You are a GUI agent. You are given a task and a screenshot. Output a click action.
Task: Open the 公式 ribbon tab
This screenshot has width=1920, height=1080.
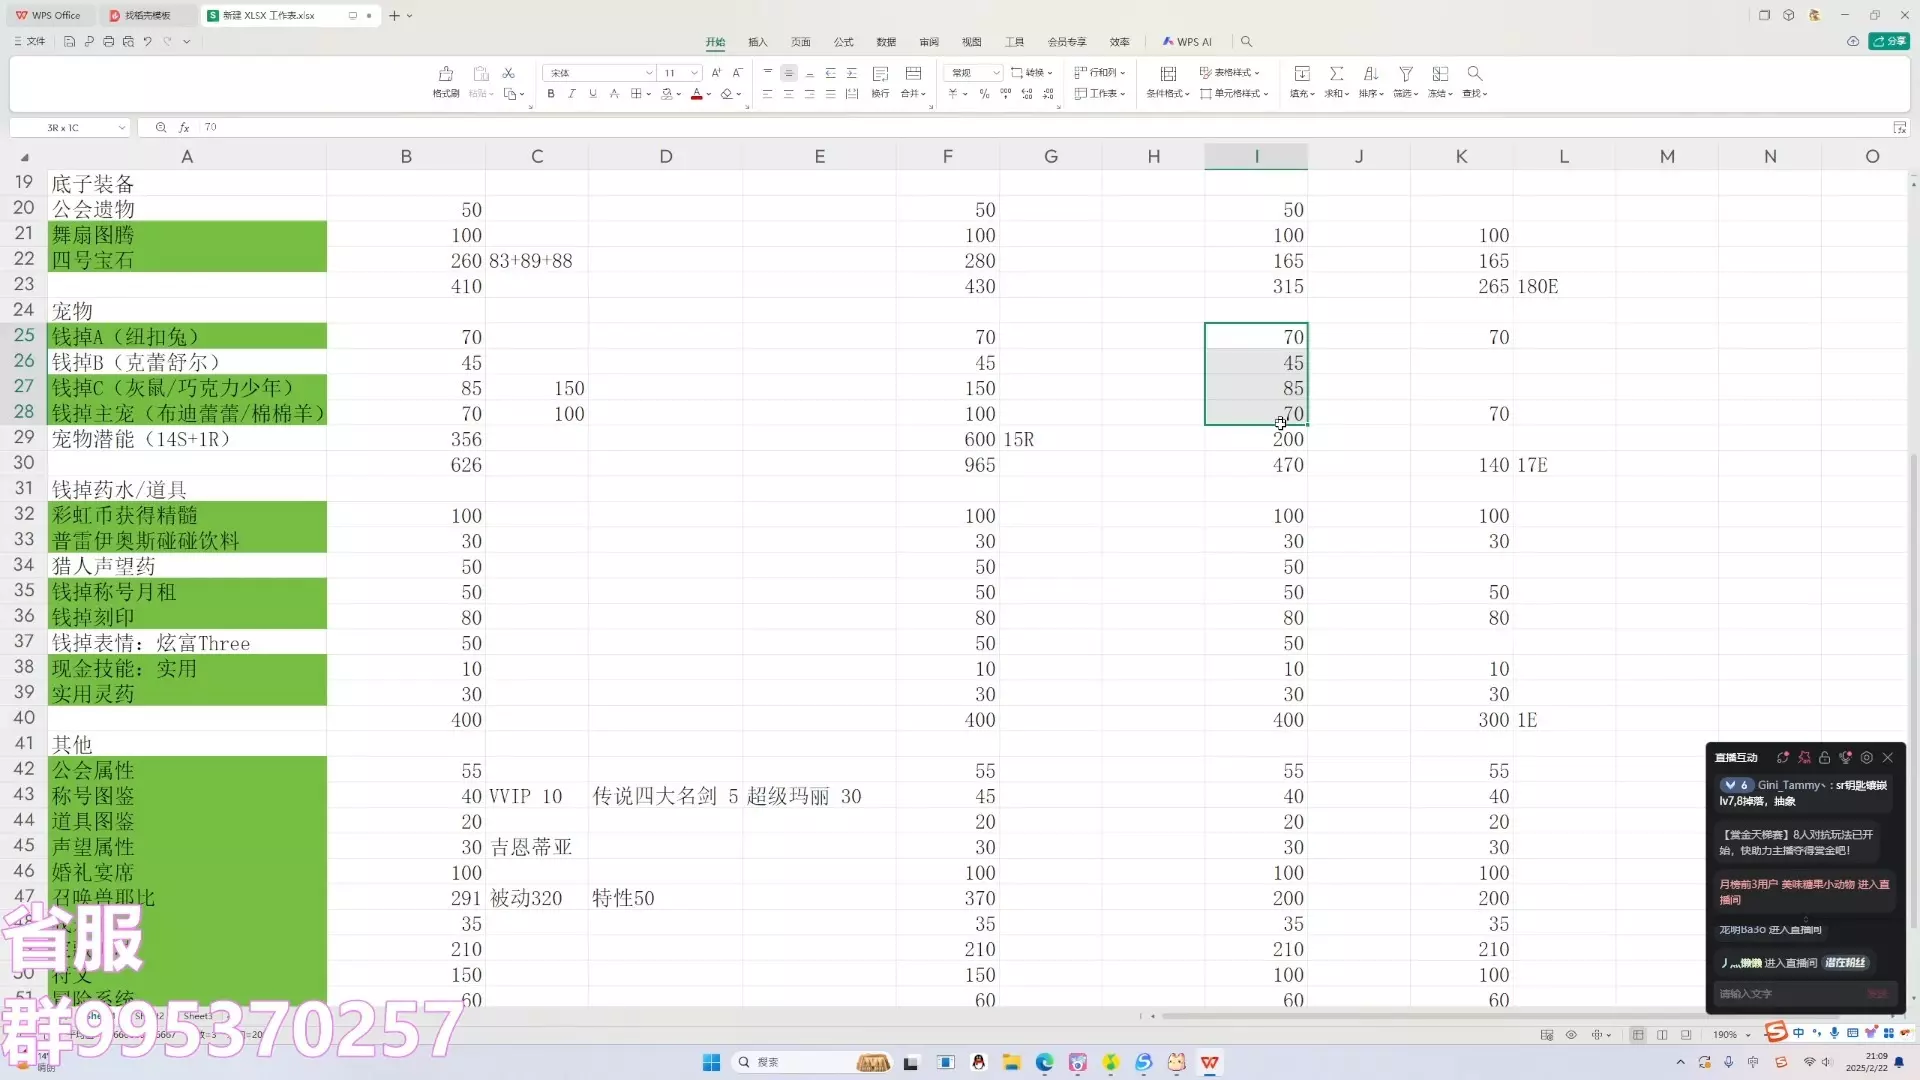(x=843, y=42)
